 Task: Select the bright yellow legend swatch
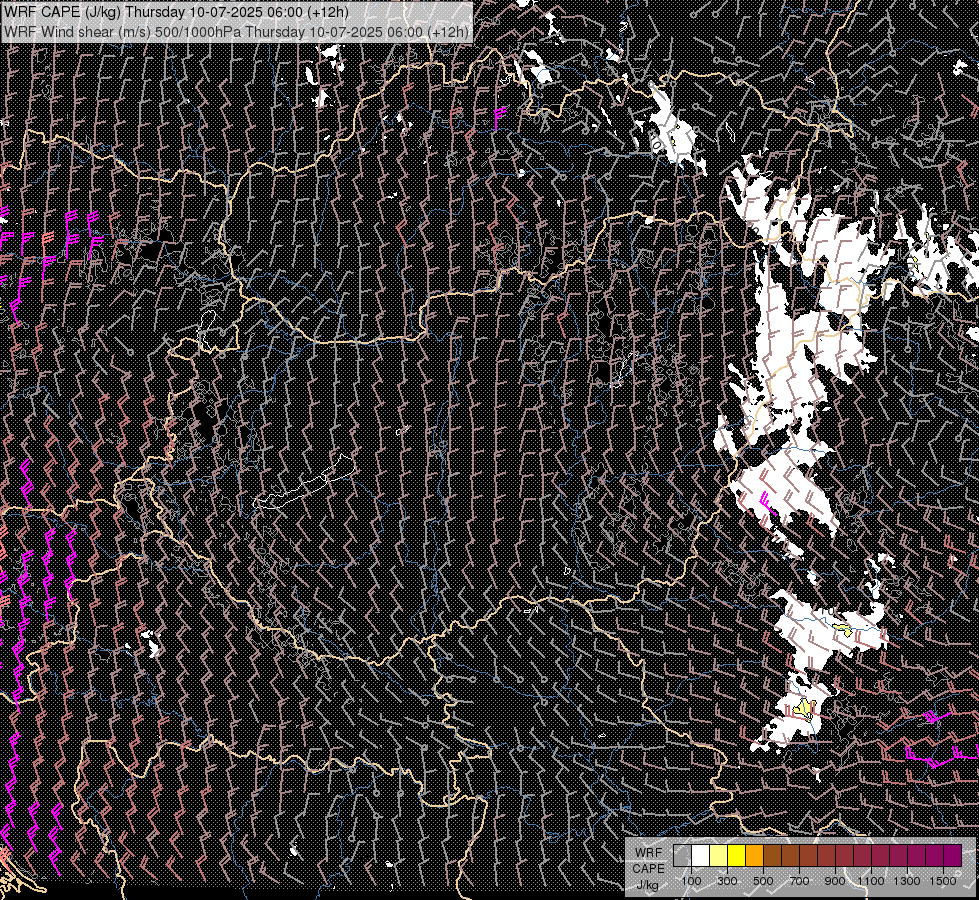(x=737, y=856)
